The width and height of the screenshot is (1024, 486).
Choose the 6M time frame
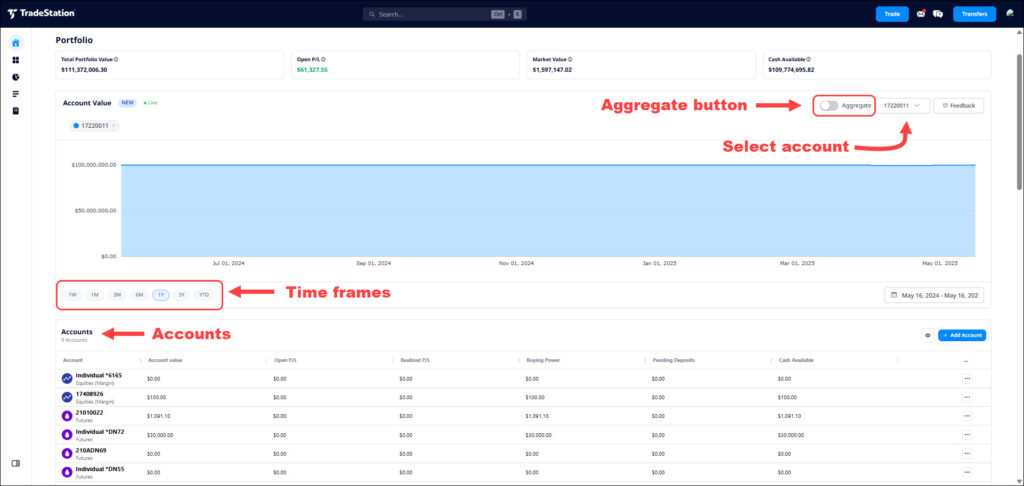139,295
